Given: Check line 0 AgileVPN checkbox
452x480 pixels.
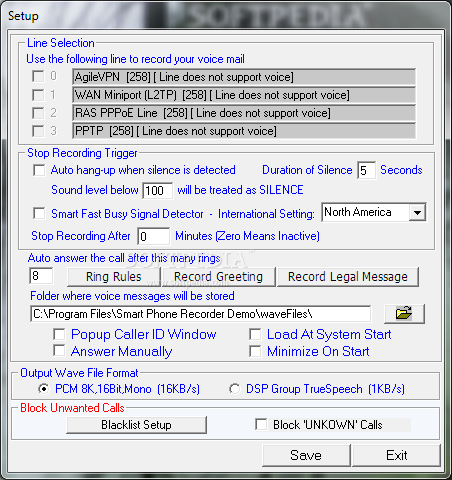Looking at the screenshot, I should (x=38, y=76).
